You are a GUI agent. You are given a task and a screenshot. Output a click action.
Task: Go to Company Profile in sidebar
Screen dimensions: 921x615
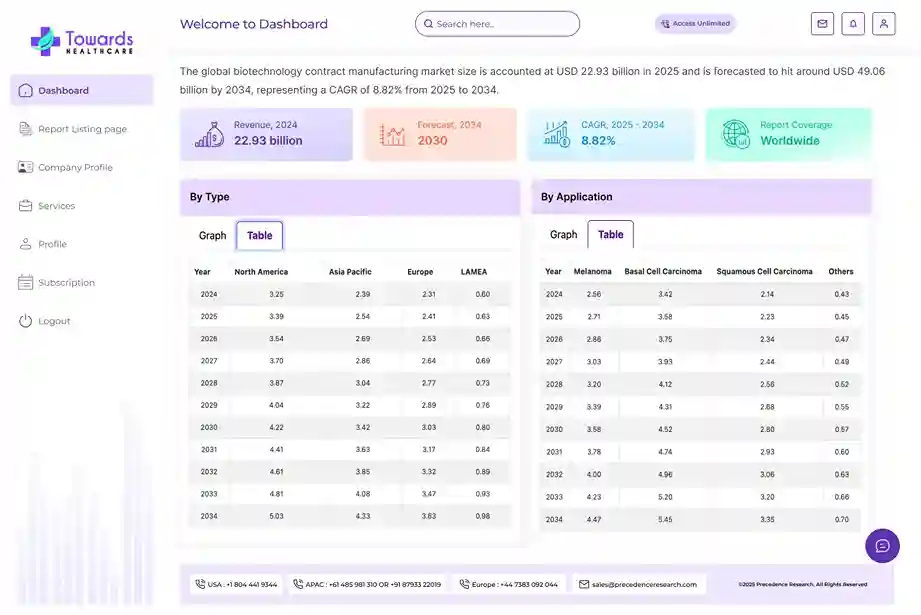tap(75, 167)
